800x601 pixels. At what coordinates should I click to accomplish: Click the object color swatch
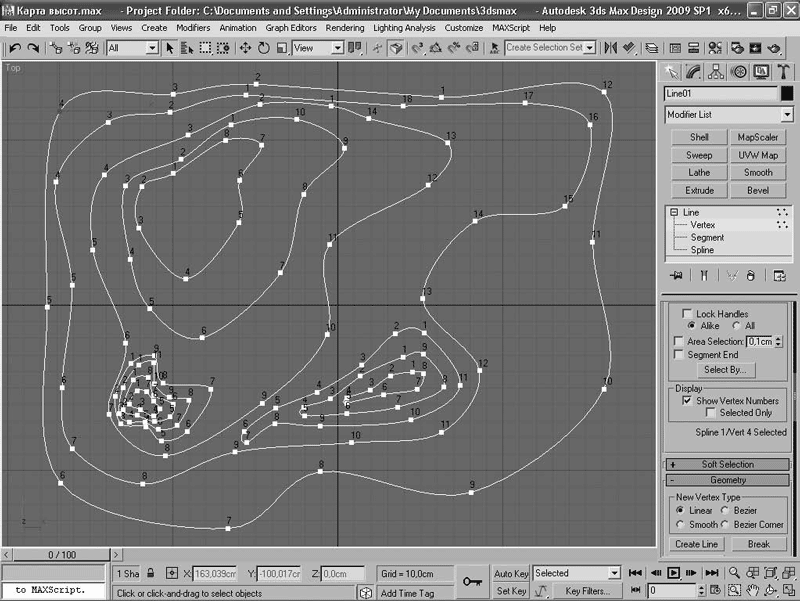click(787, 93)
